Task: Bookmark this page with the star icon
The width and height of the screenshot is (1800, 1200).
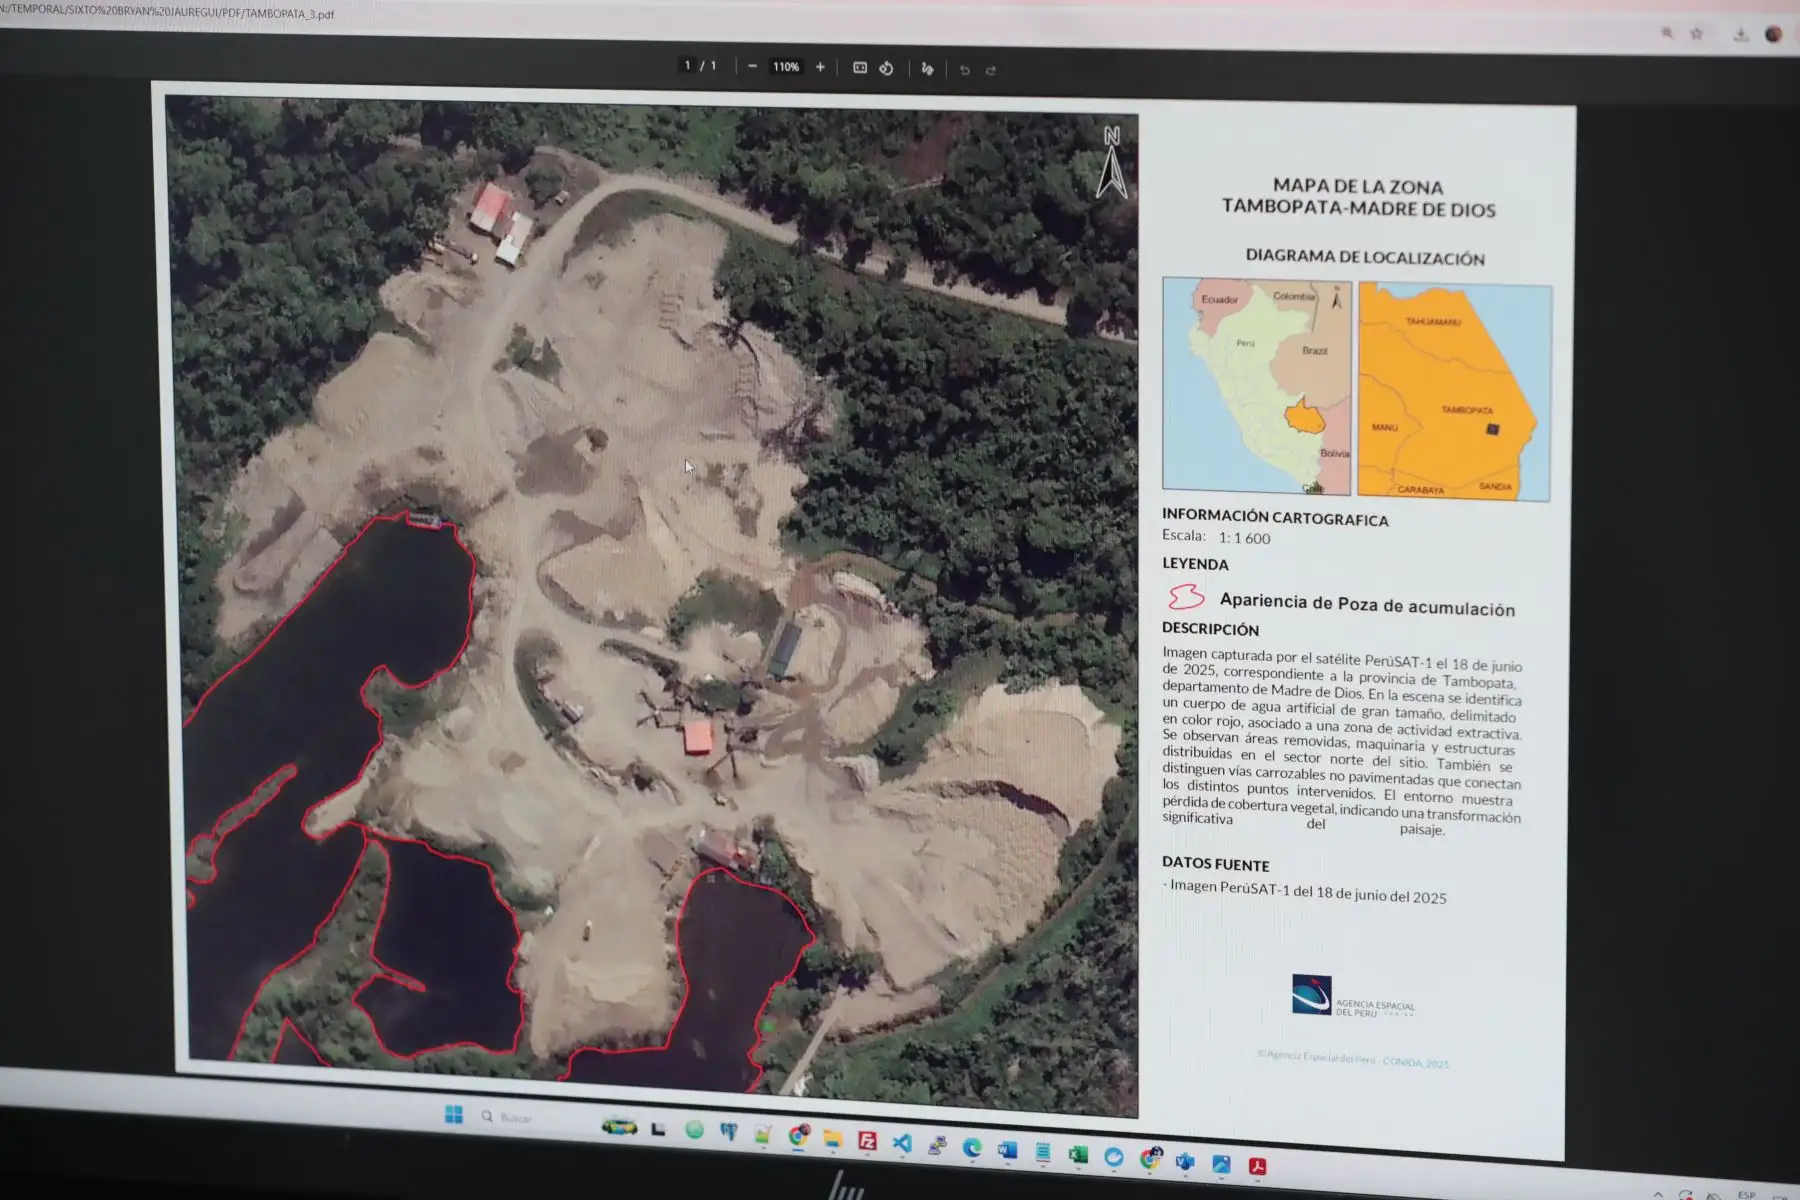Action: coord(1696,34)
